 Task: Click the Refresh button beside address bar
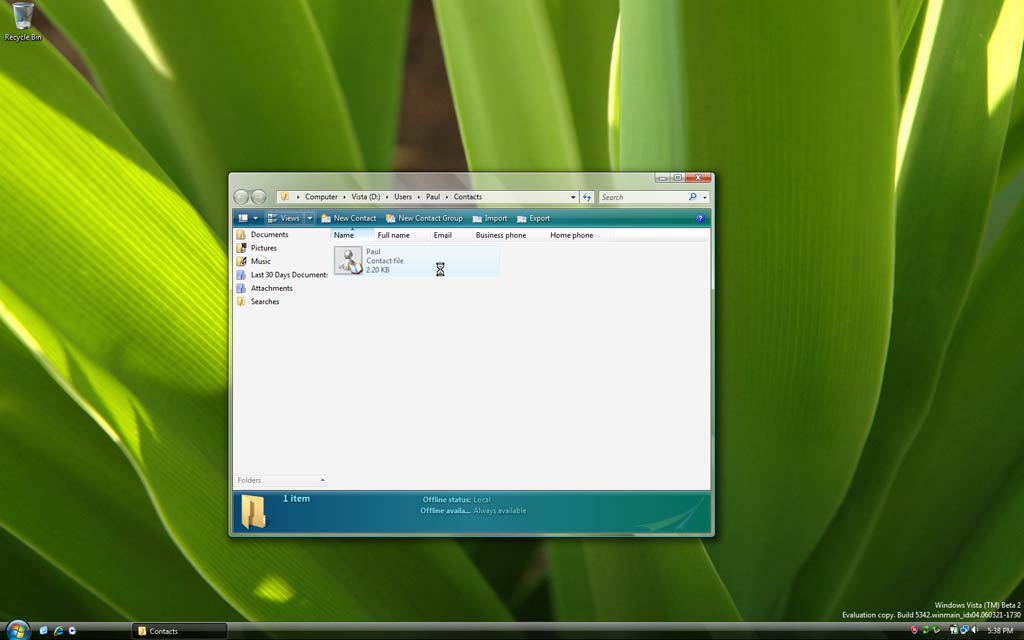point(587,197)
